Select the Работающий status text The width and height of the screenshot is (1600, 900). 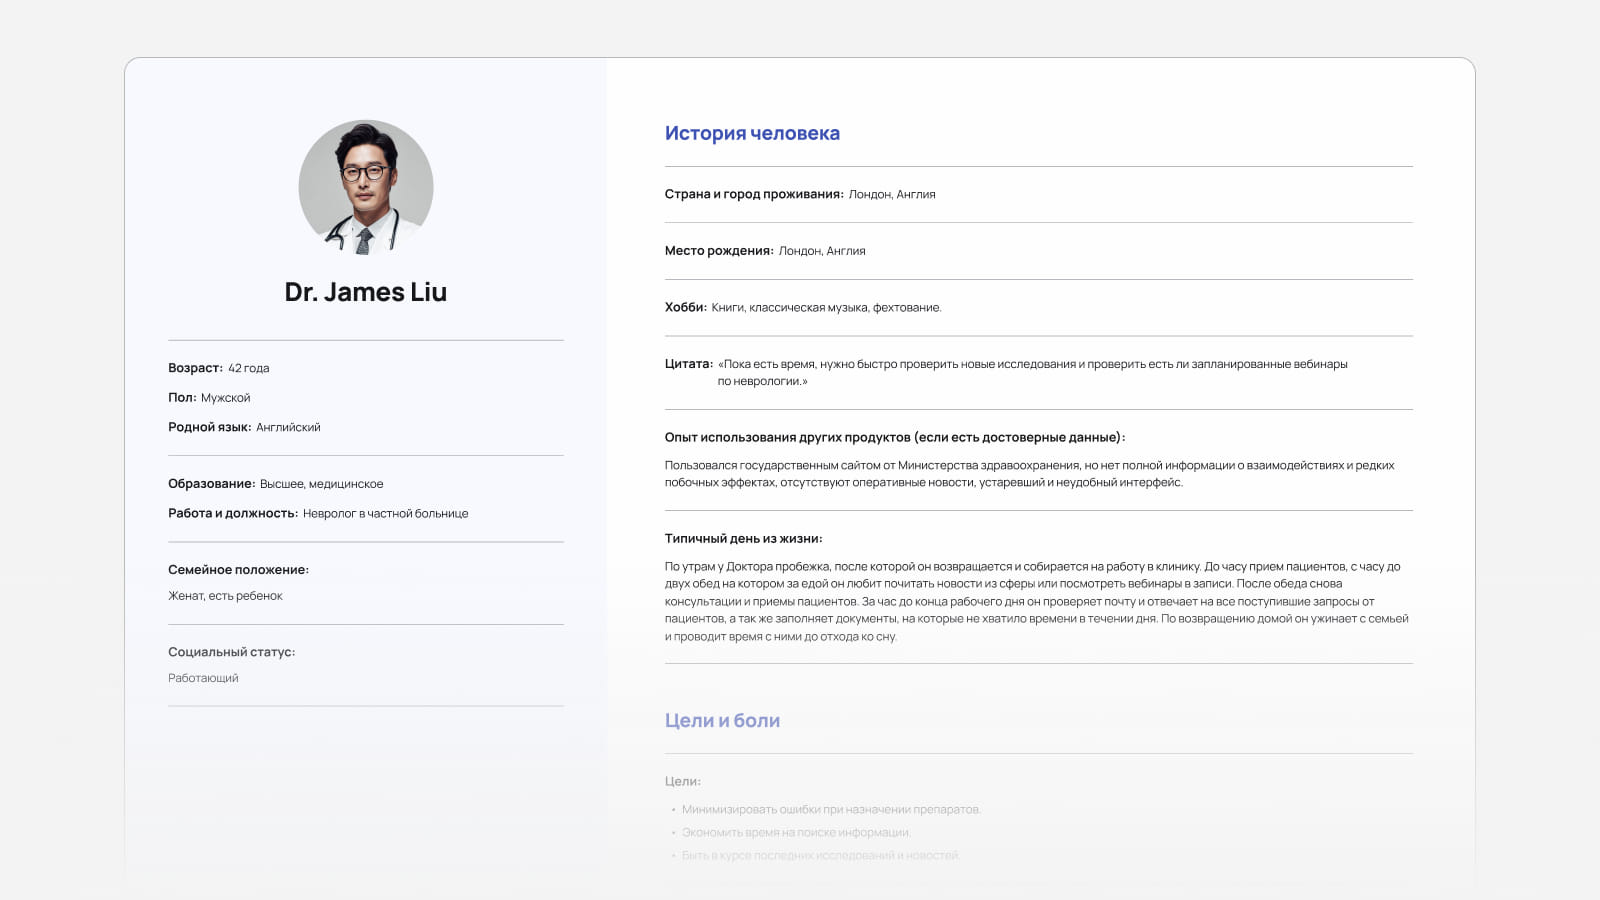pos(203,677)
